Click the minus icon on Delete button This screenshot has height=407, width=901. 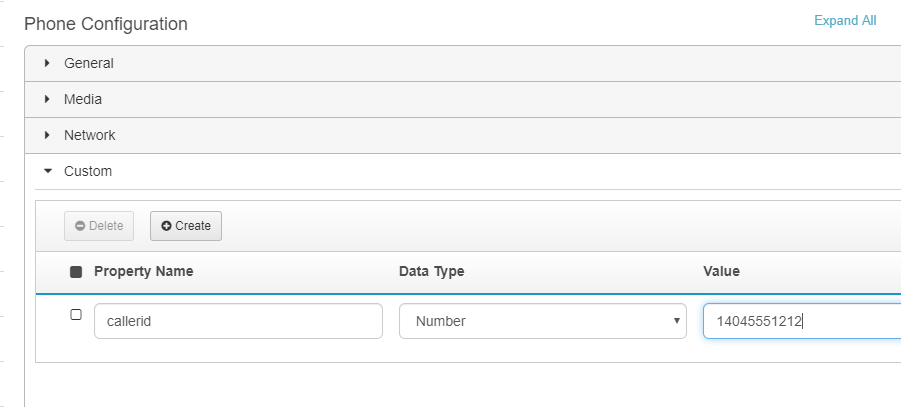pyautogui.click(x=80, y=226)
